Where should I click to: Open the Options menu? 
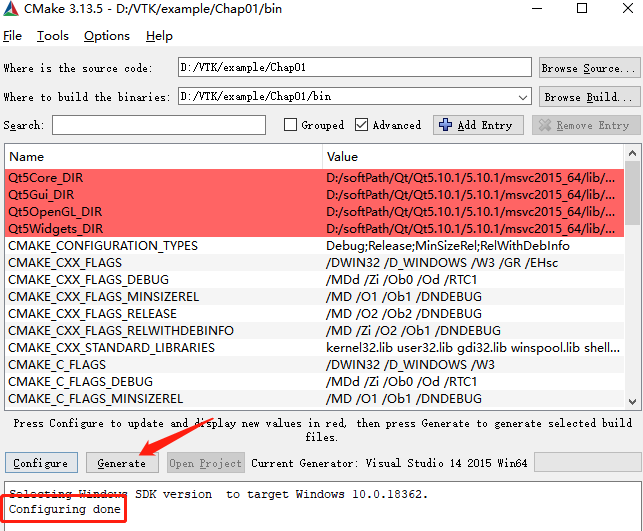pyautogui.click(x=107, y=36)
